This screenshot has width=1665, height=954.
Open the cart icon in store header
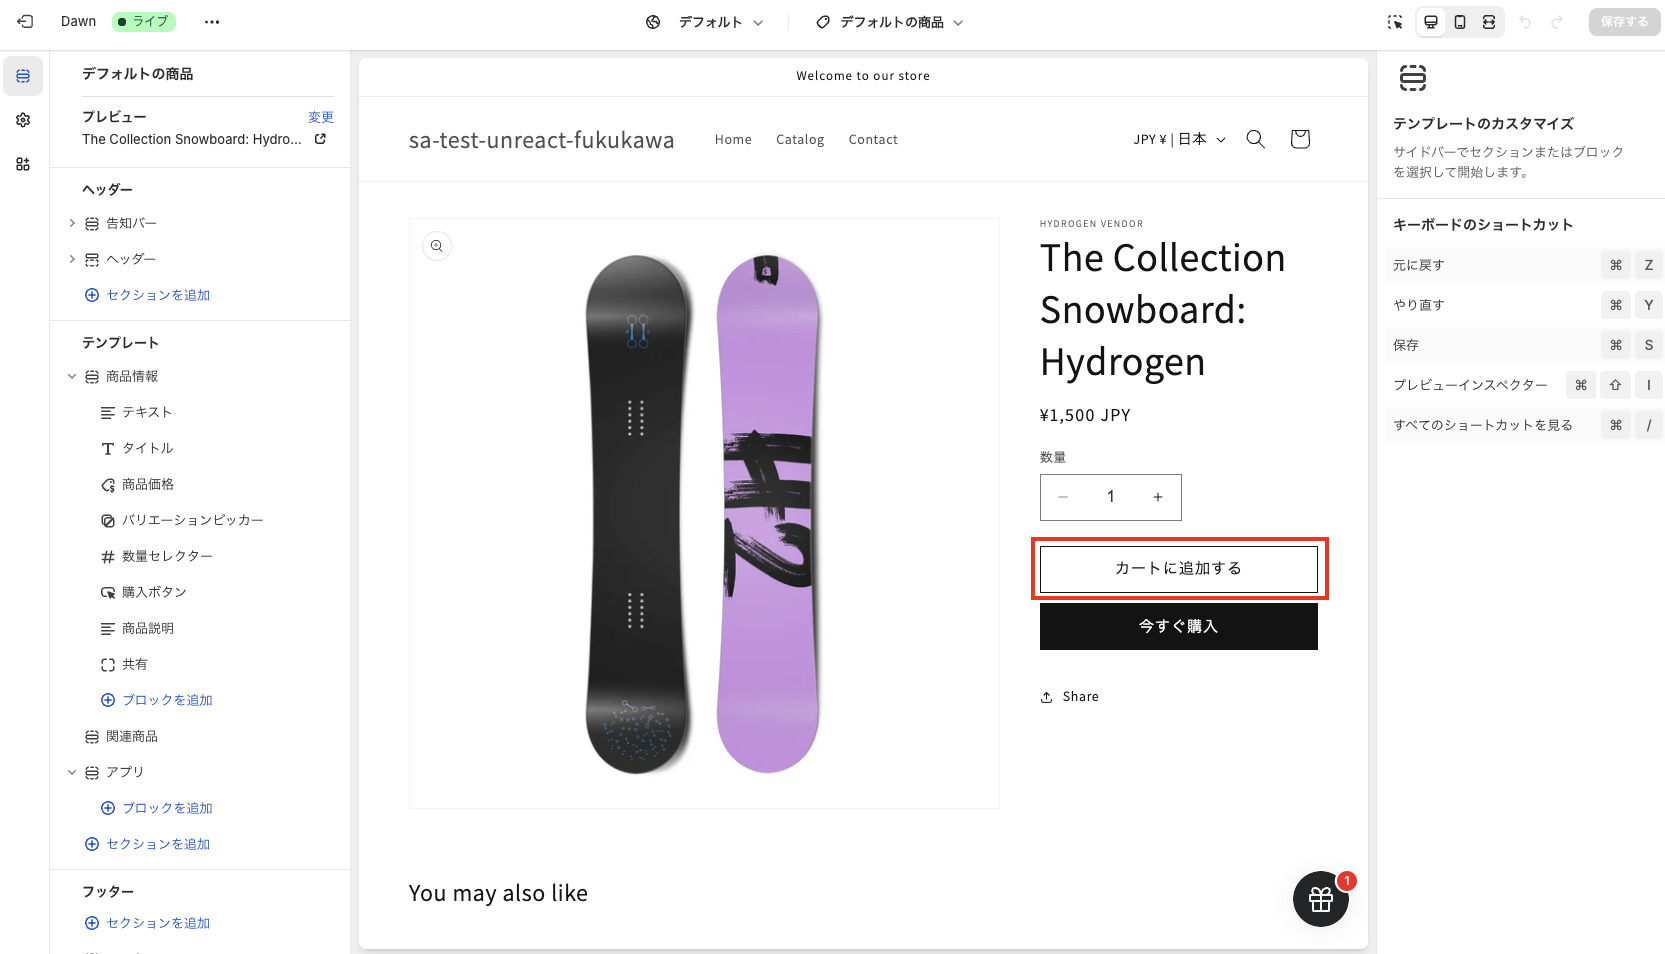pos(1300,139)
